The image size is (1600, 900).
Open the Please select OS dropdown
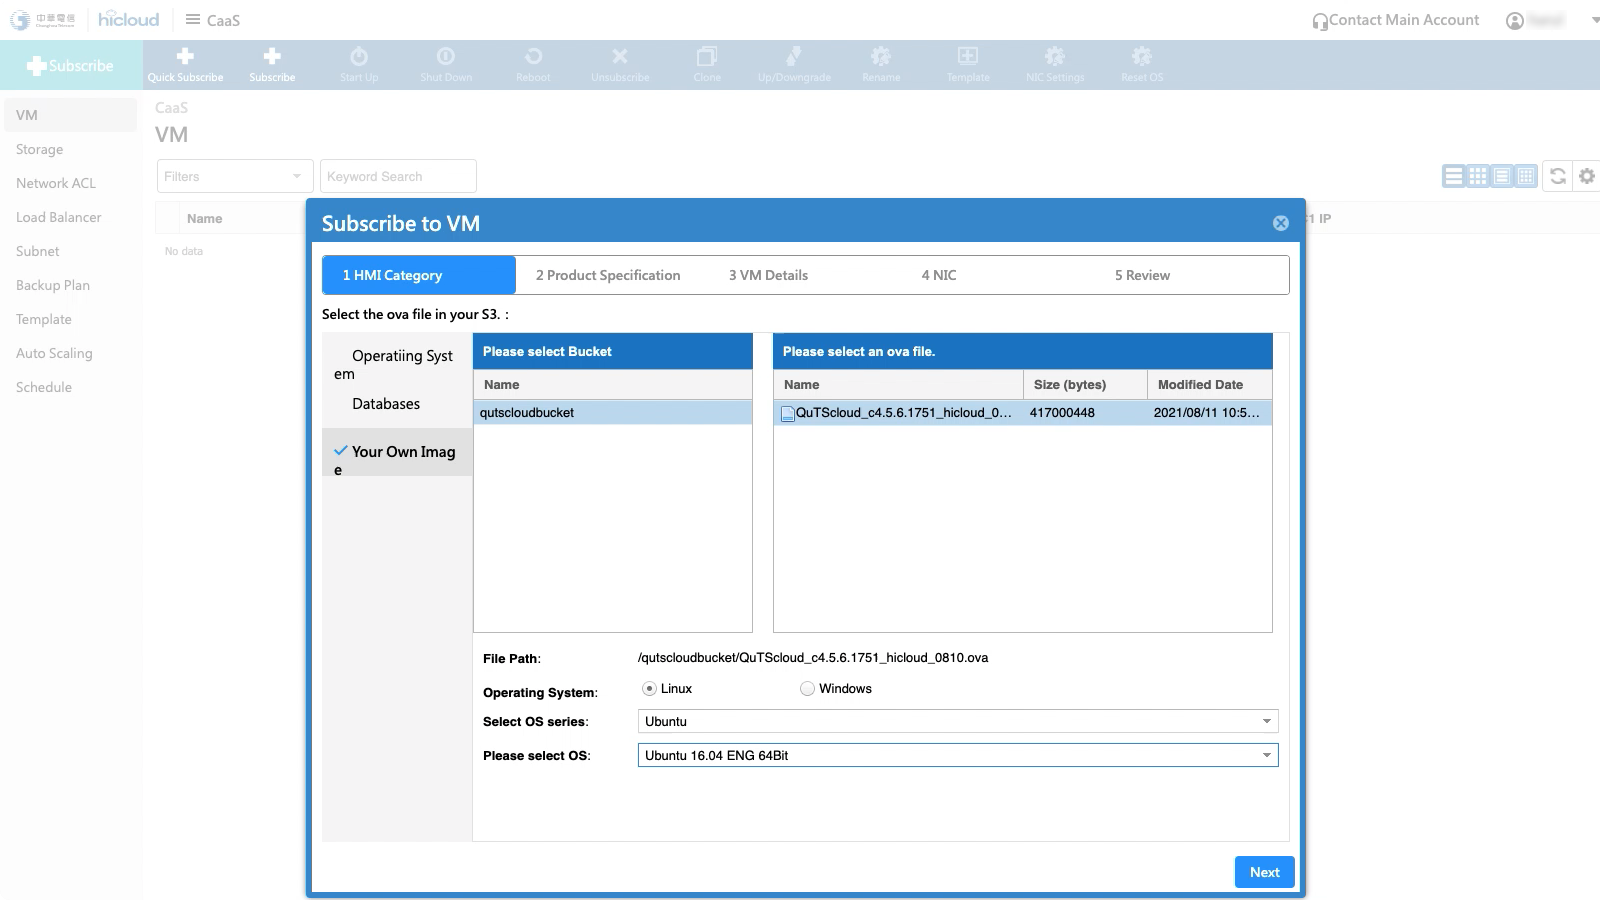coord(957,756)
